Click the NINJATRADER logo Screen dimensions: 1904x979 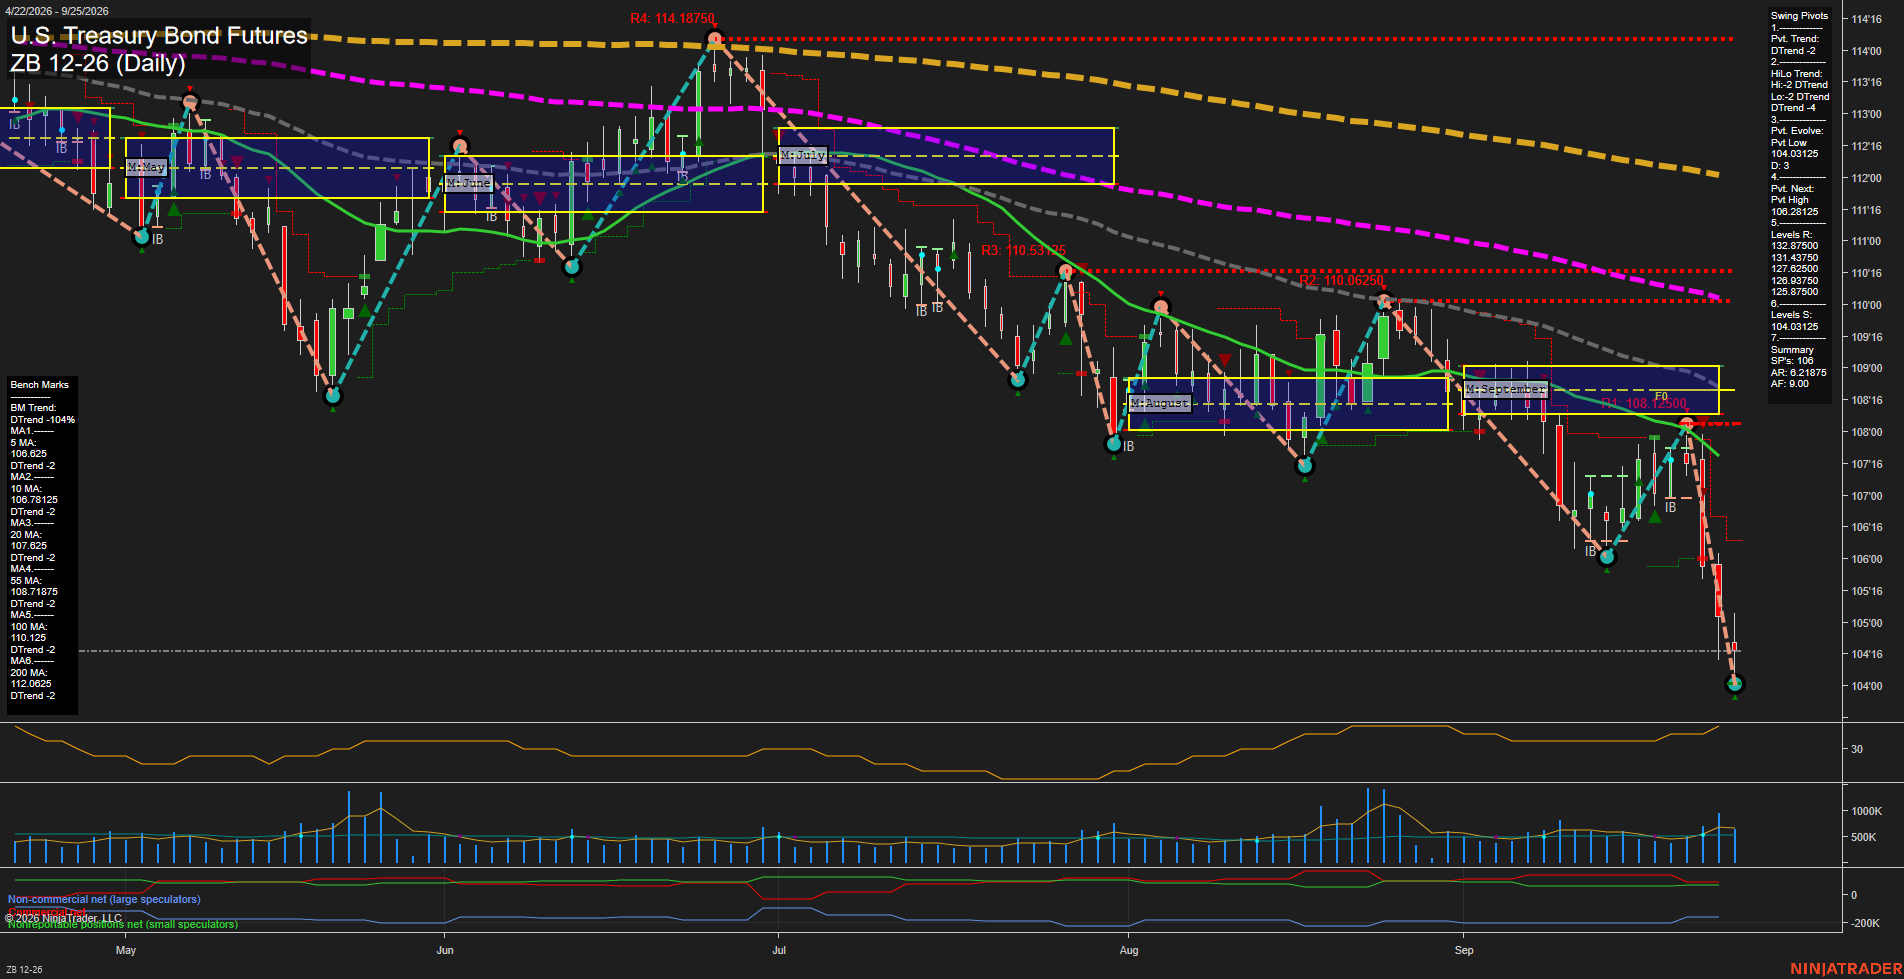[x=1845, y=969]
